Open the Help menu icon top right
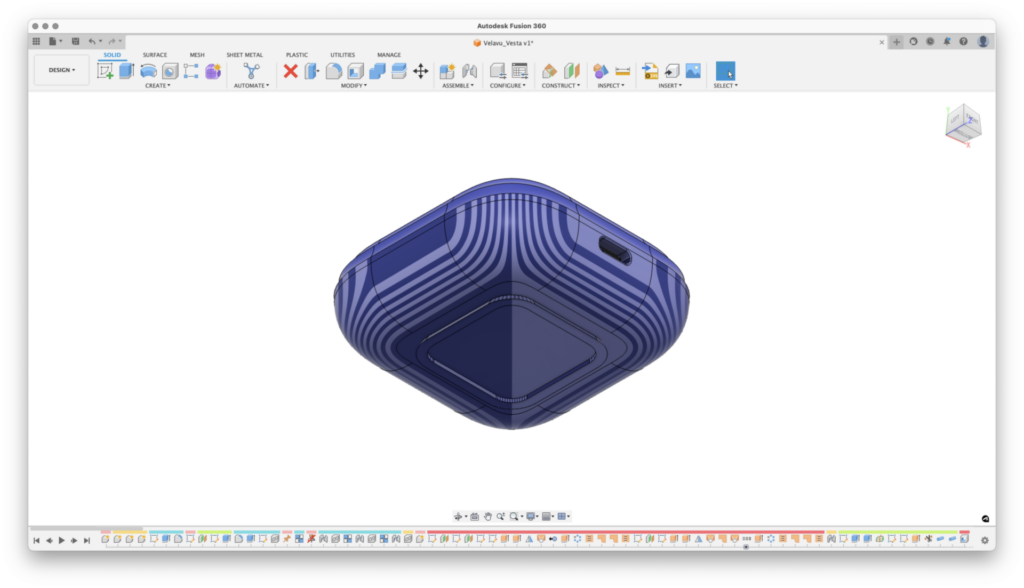 coord(963,41)
